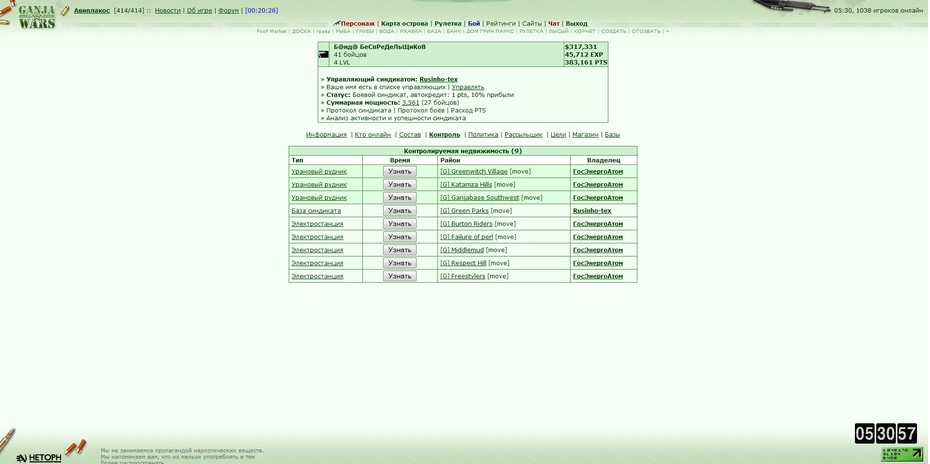Switch to the Рассыльщик tab
Viewport: 930px width, 464px height.
523,135
